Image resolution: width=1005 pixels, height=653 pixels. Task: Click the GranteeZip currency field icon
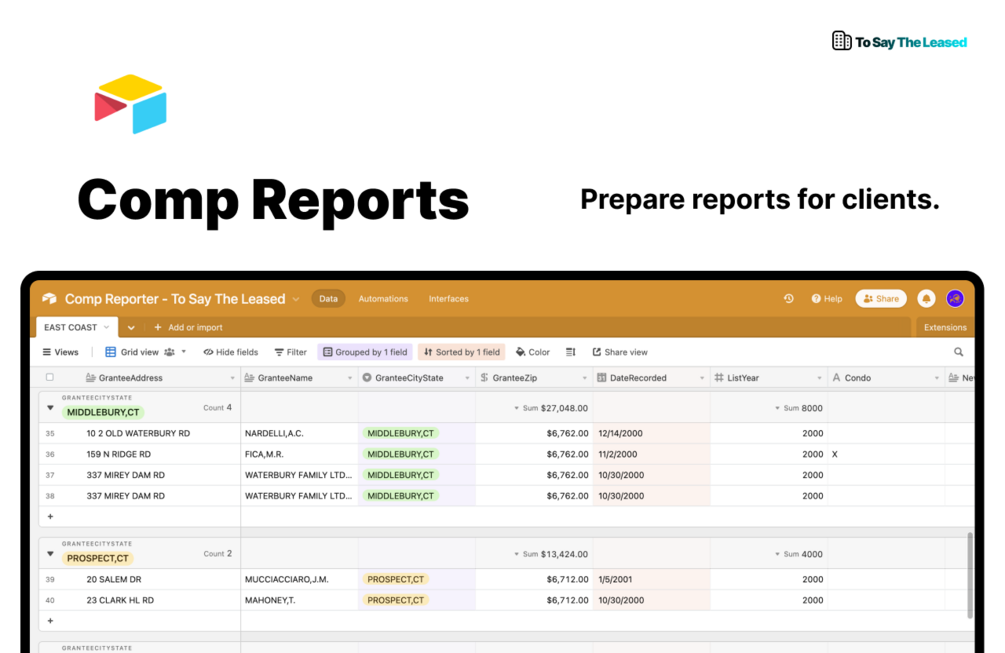pos(484,377)
